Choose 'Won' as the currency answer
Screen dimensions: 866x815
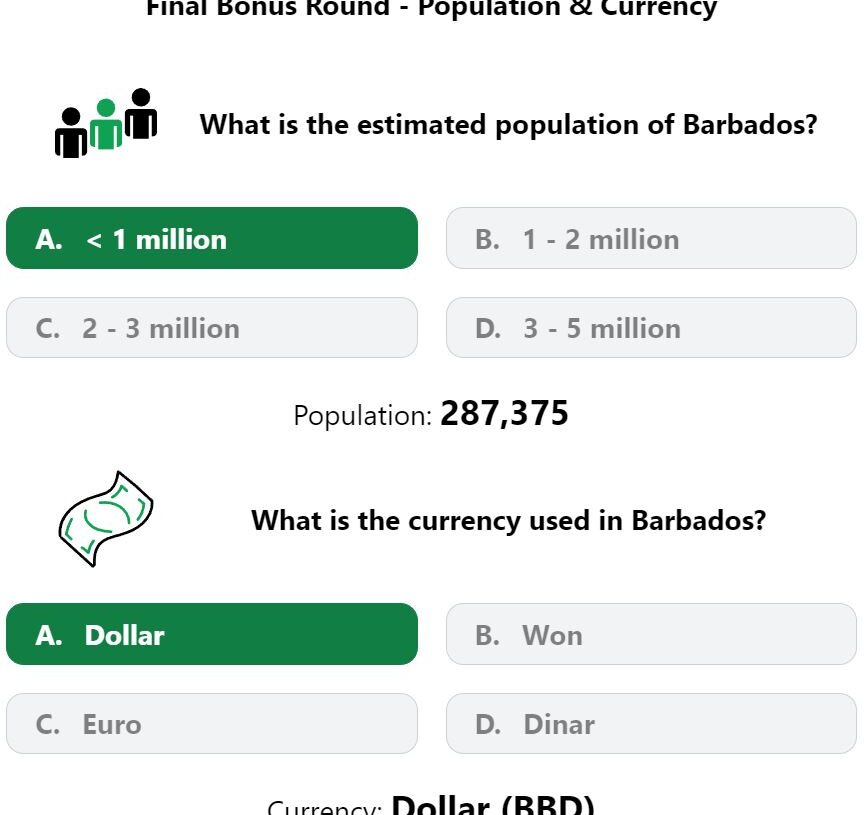point(651,635)
